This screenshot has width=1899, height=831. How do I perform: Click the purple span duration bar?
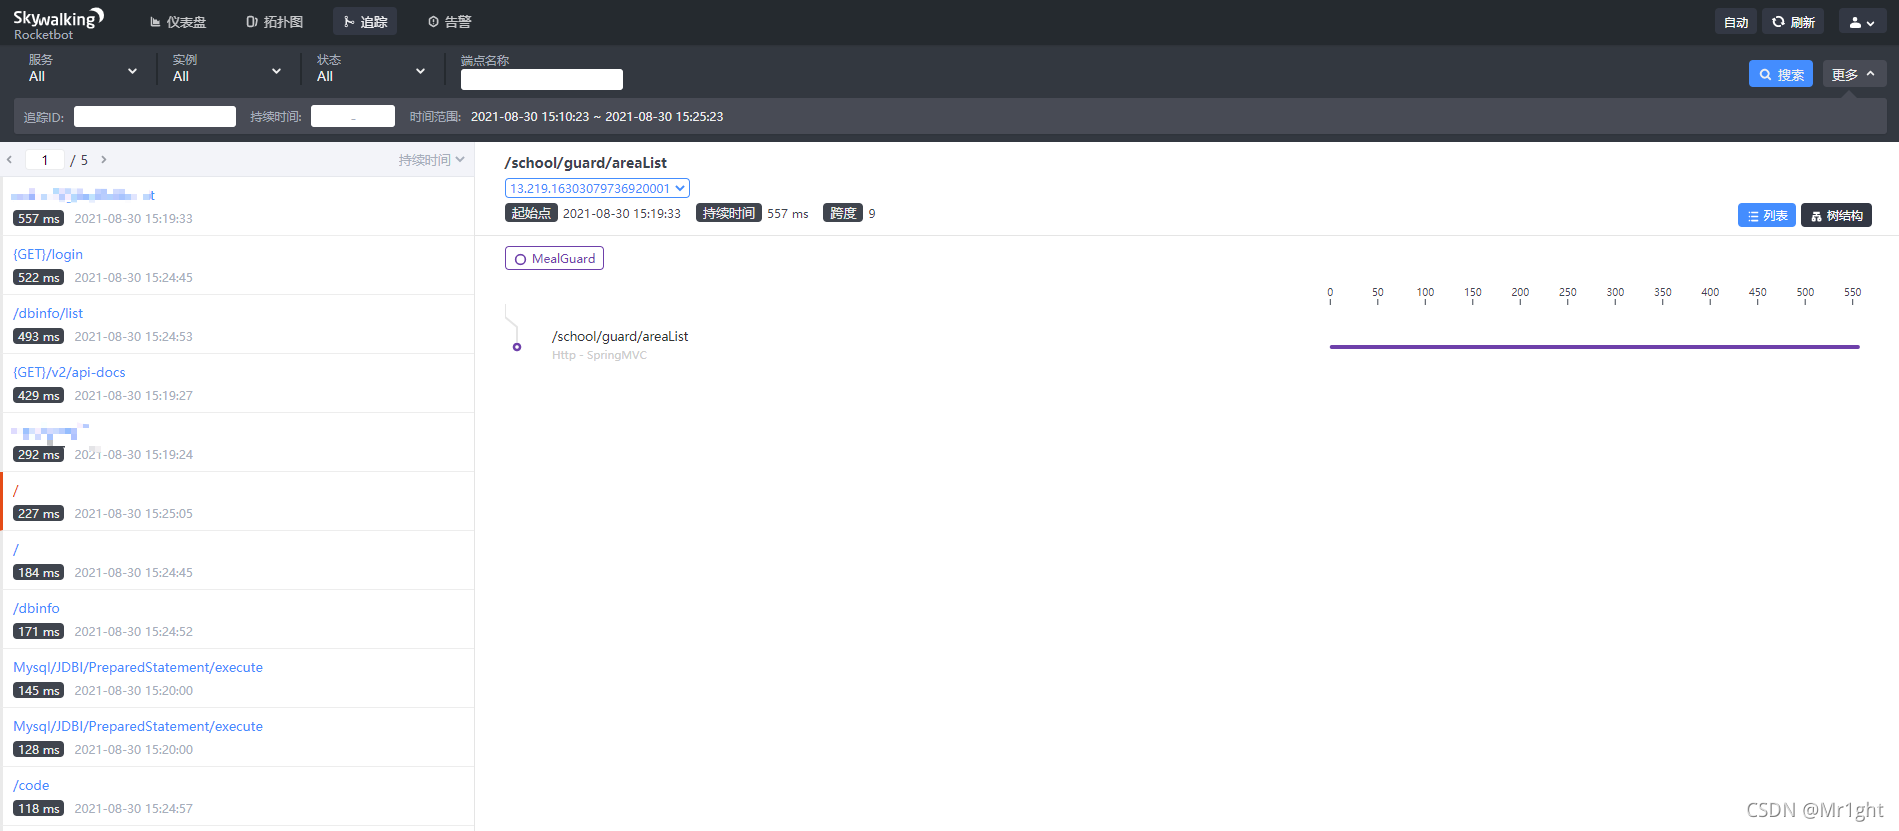tap(1594, 347)
